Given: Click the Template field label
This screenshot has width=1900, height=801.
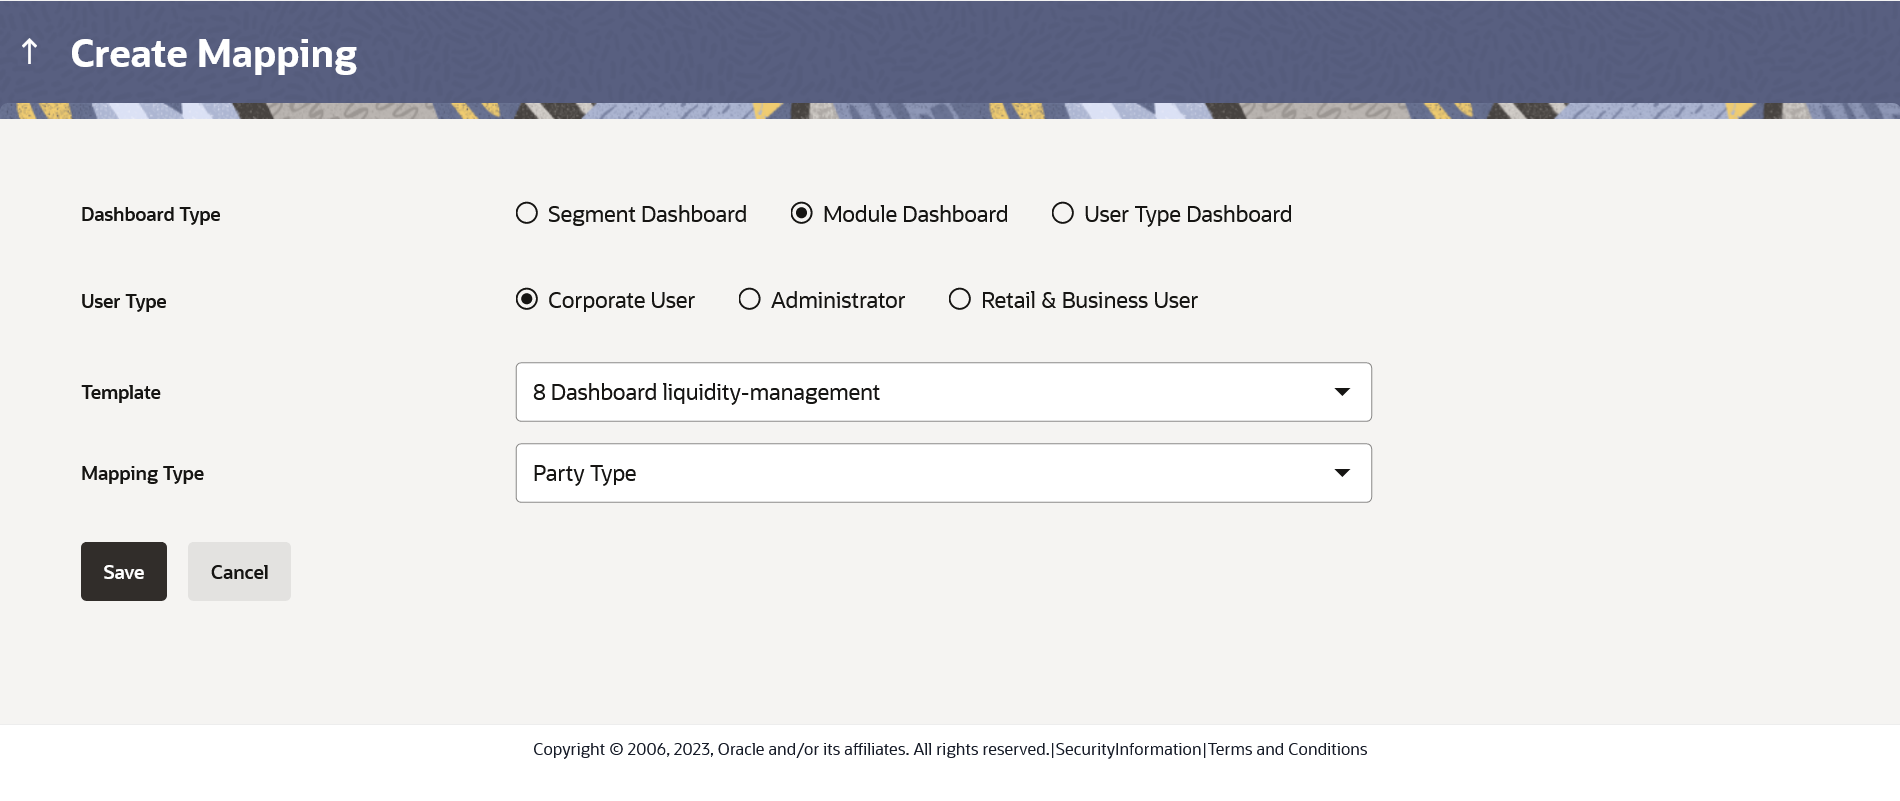Looking at the screenshot, I should tap(121, 392).
